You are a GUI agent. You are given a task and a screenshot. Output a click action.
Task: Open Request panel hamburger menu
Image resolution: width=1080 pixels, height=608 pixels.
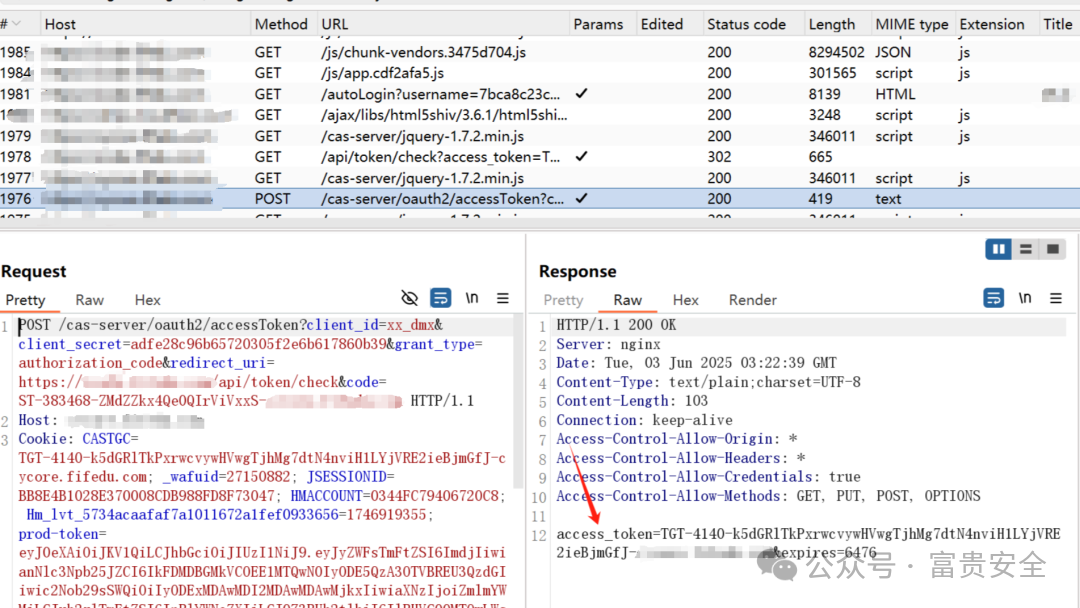[x=503, y=298]
